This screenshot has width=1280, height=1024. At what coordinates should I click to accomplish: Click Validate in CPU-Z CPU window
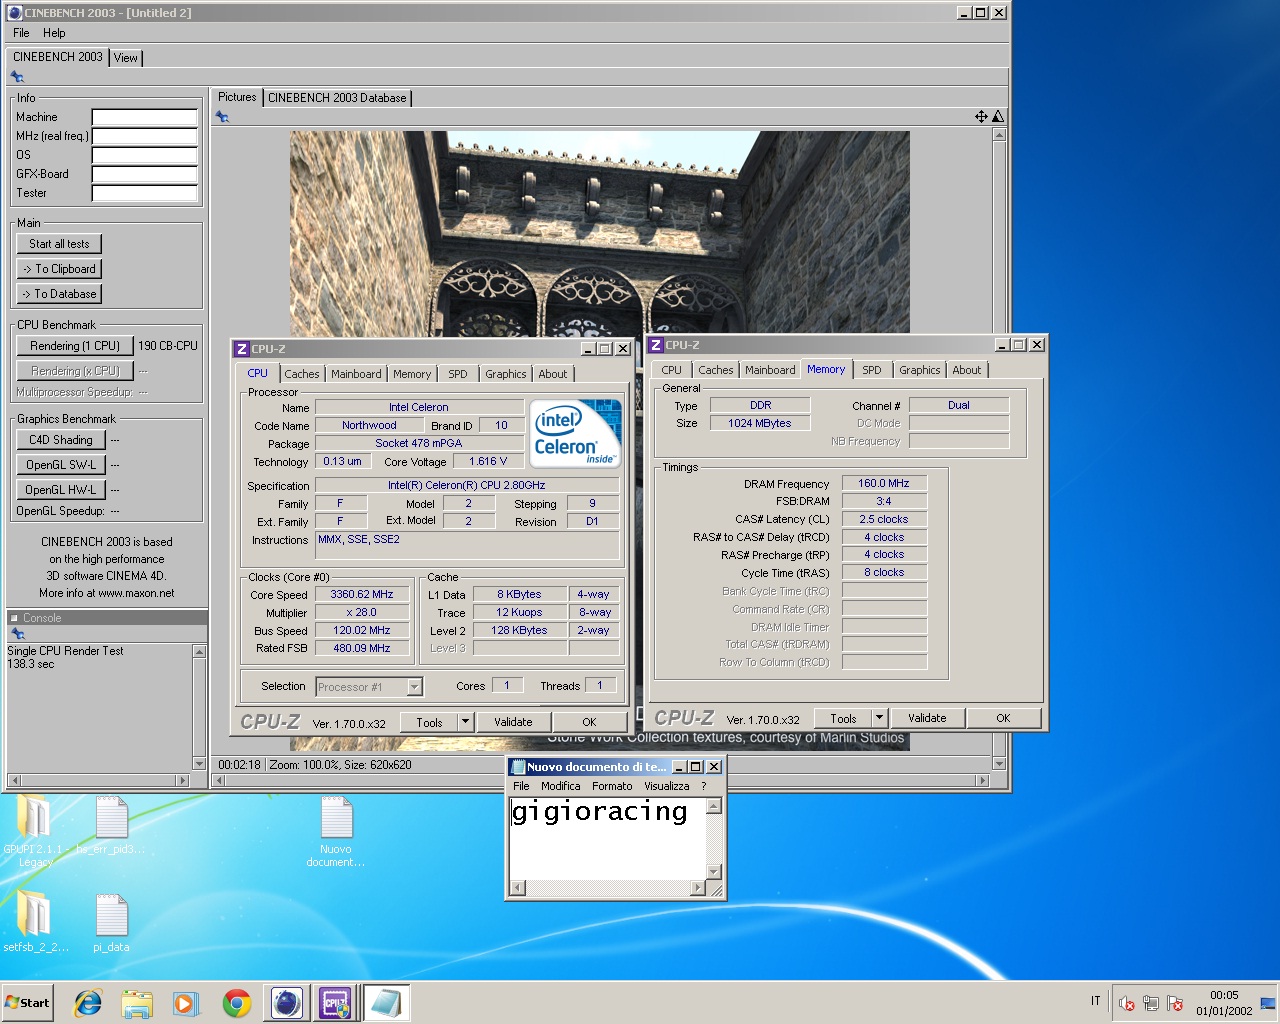point(513,722)
